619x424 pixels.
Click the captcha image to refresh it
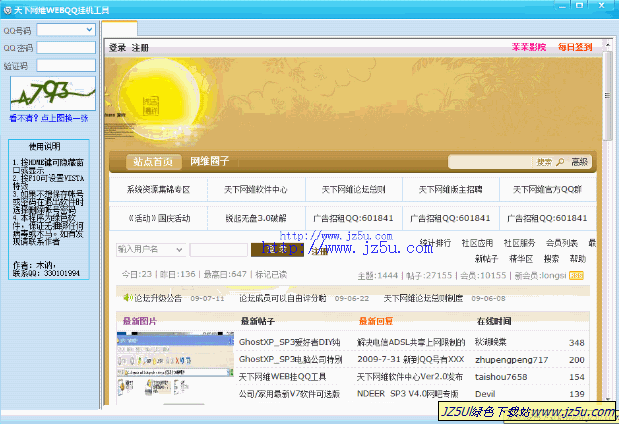[x=53, y=94]
